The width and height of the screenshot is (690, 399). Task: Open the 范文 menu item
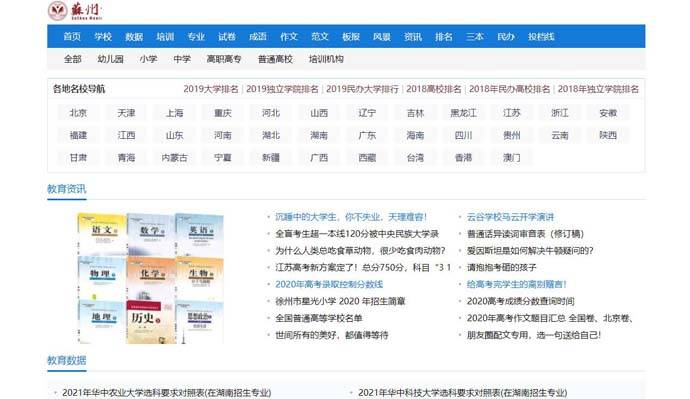pyautogui.click(x=320, y=37)
